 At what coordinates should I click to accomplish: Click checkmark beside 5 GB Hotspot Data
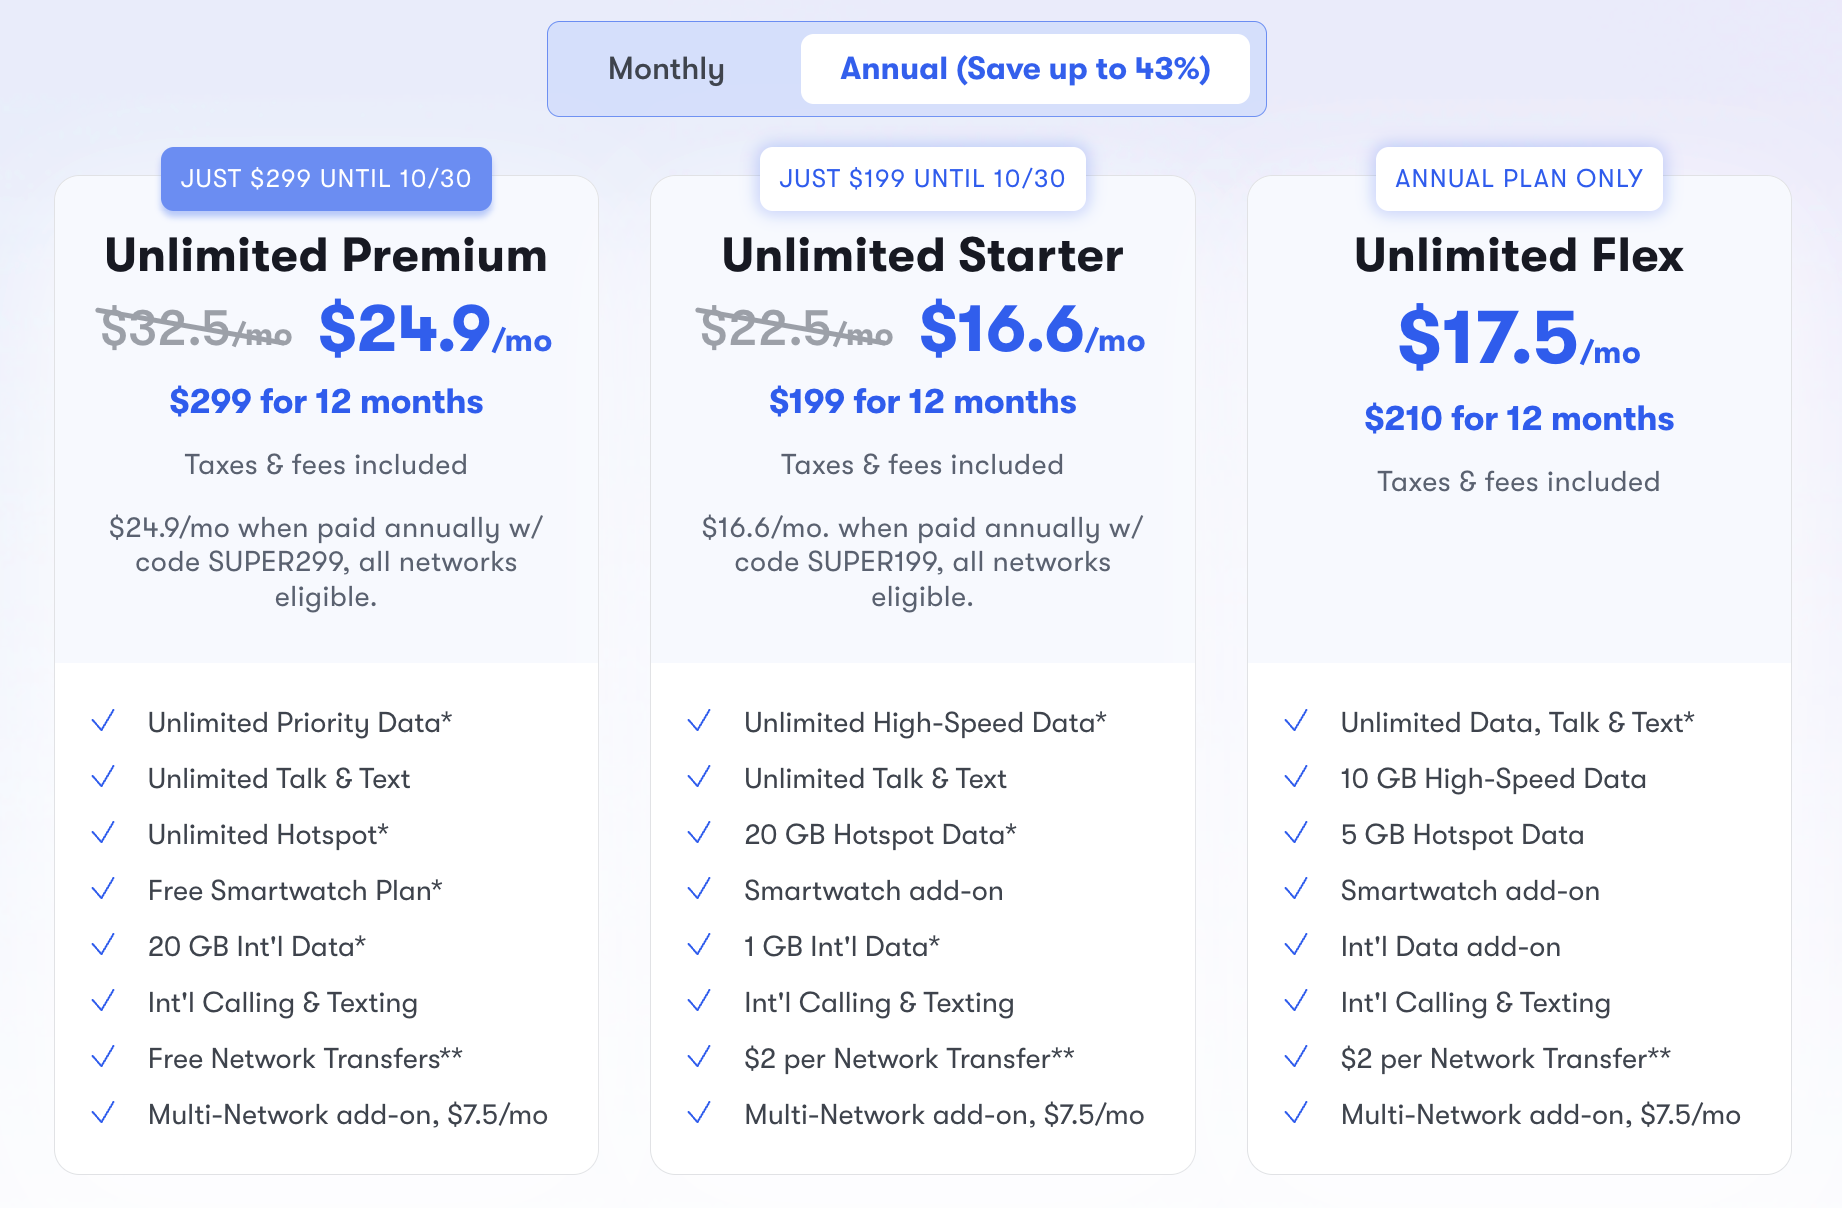1296,833
